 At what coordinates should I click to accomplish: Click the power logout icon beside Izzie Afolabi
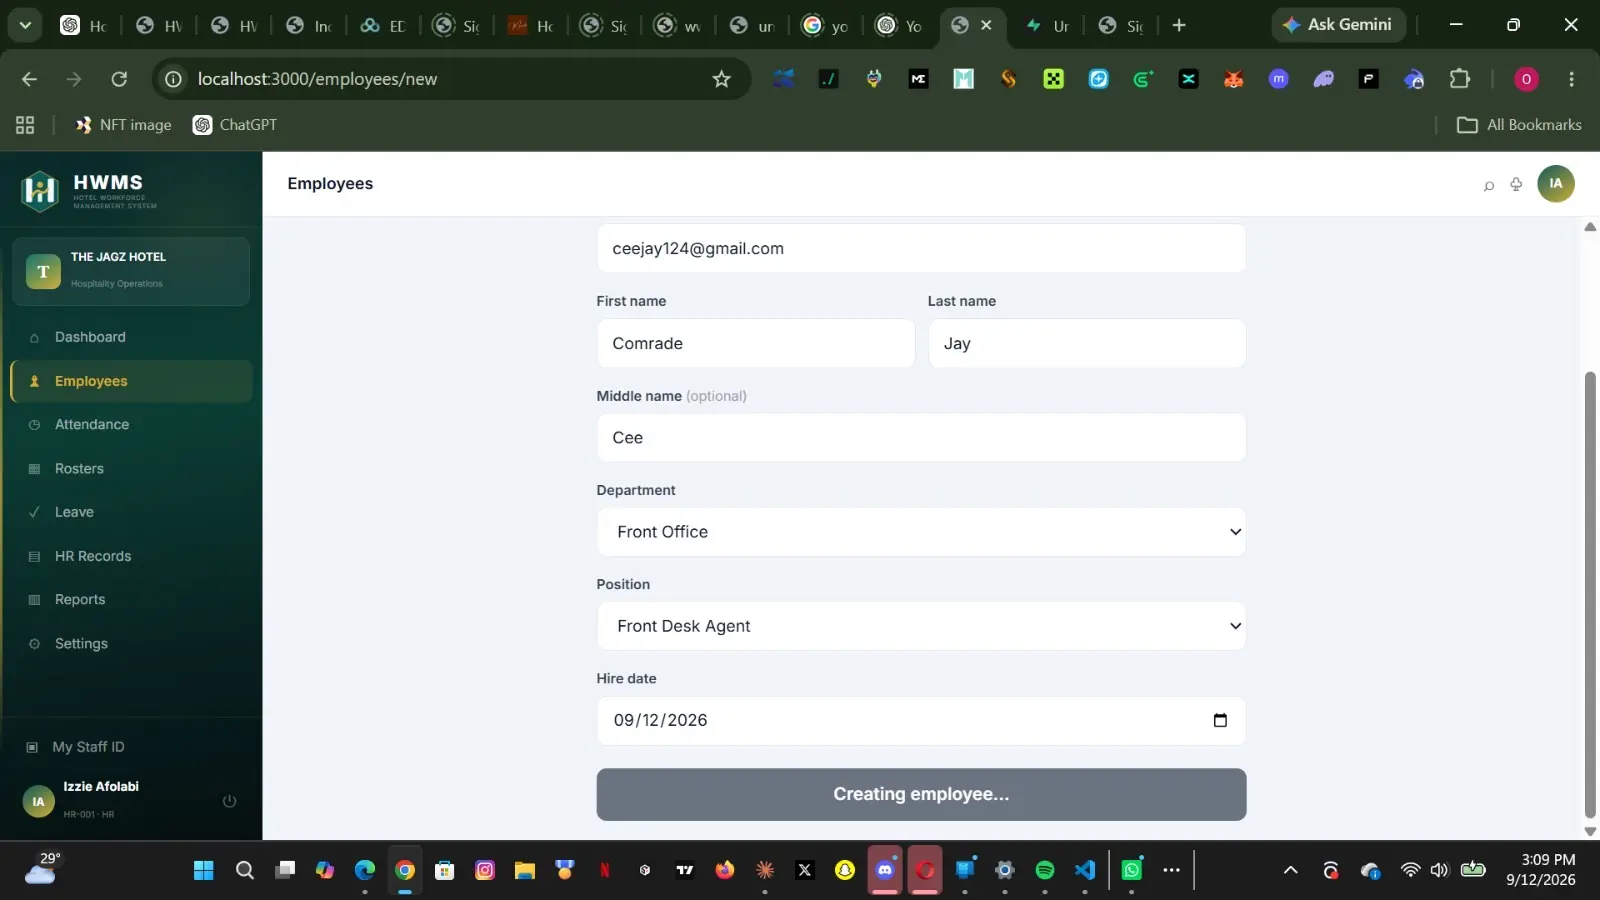229,801
